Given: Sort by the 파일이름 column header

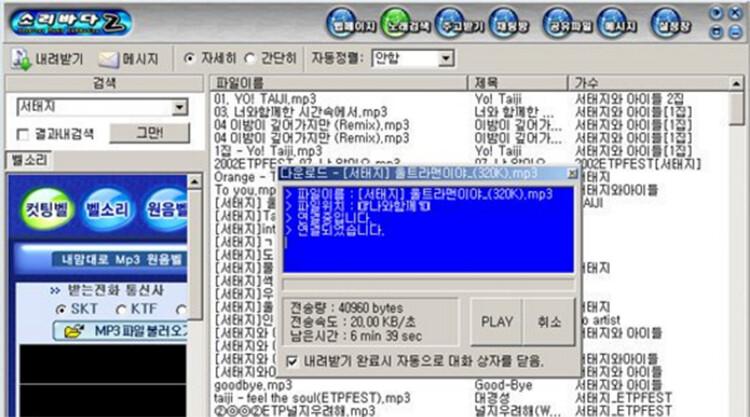Looking at the screenshot, I should [x=338, y=83].
